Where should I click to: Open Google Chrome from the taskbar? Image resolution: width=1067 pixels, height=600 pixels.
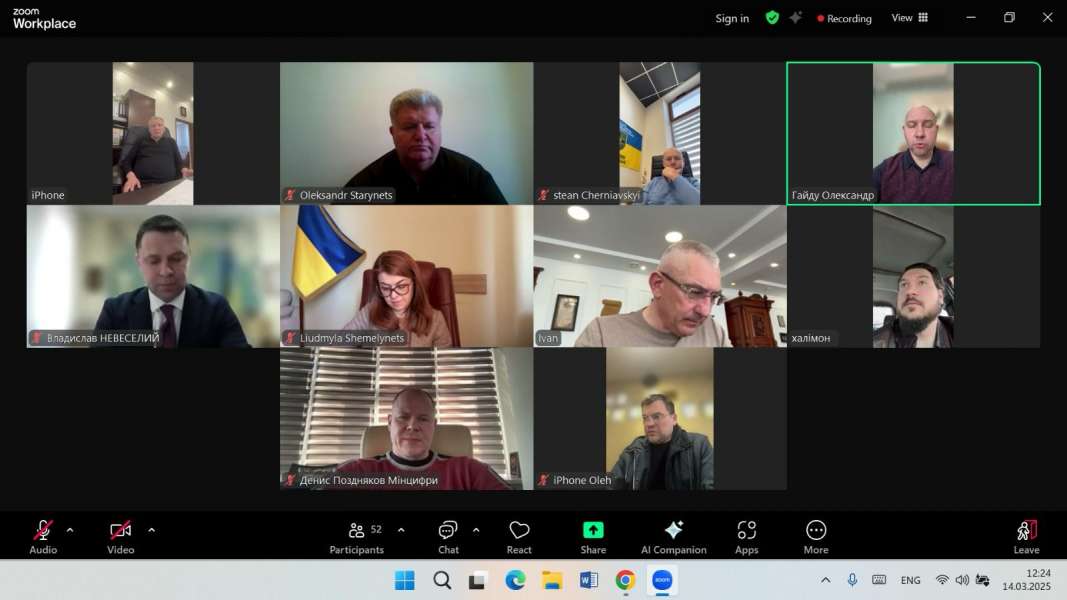pyautogui.click(x=625, y=580)
